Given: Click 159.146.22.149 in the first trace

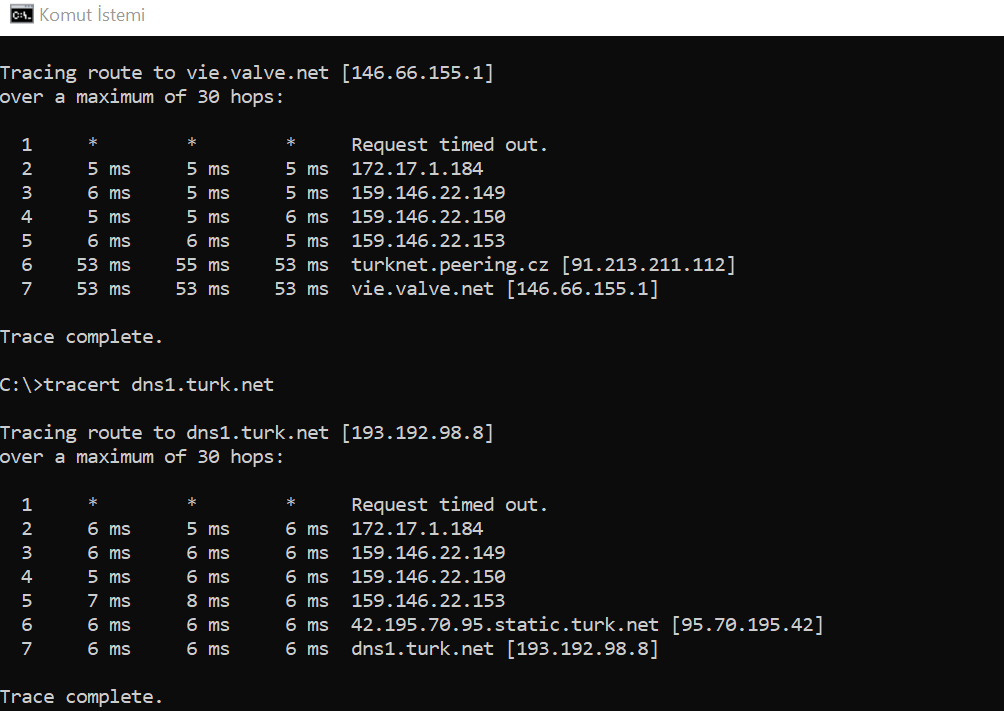Looking at the screenshot, I should tap(428, 193).
